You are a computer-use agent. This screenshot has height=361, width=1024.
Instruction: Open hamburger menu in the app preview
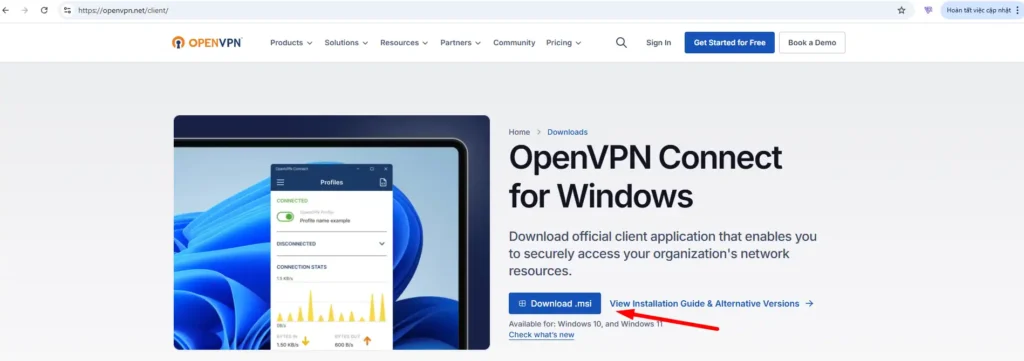281,182
